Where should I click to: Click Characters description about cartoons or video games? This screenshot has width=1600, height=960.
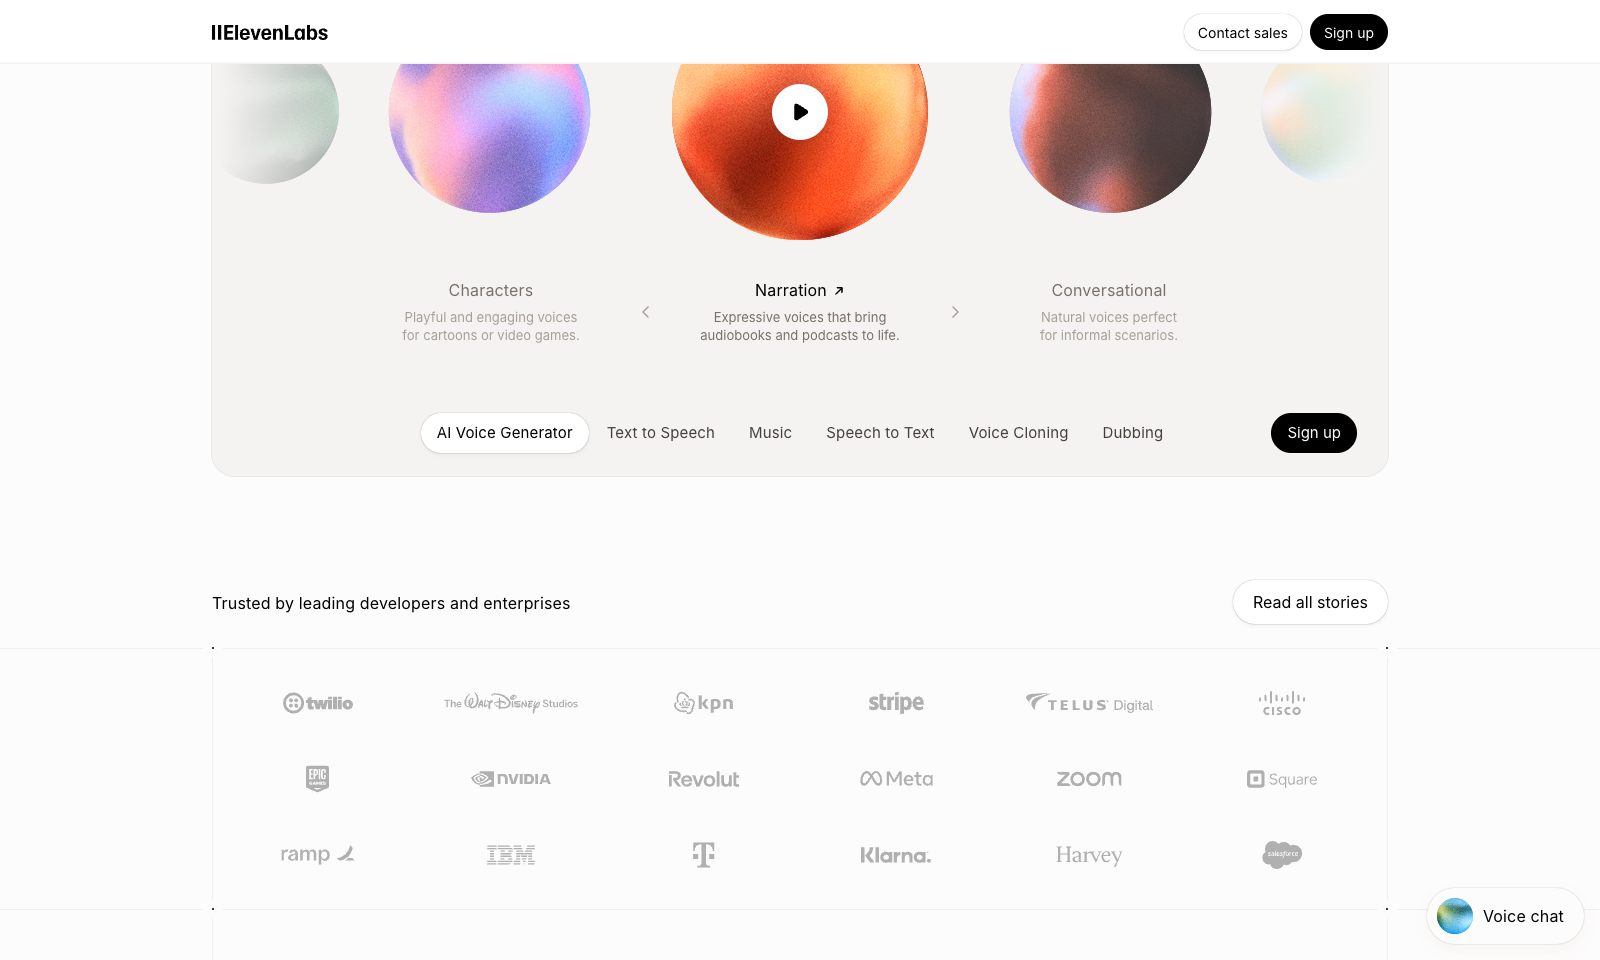point(490,326)
